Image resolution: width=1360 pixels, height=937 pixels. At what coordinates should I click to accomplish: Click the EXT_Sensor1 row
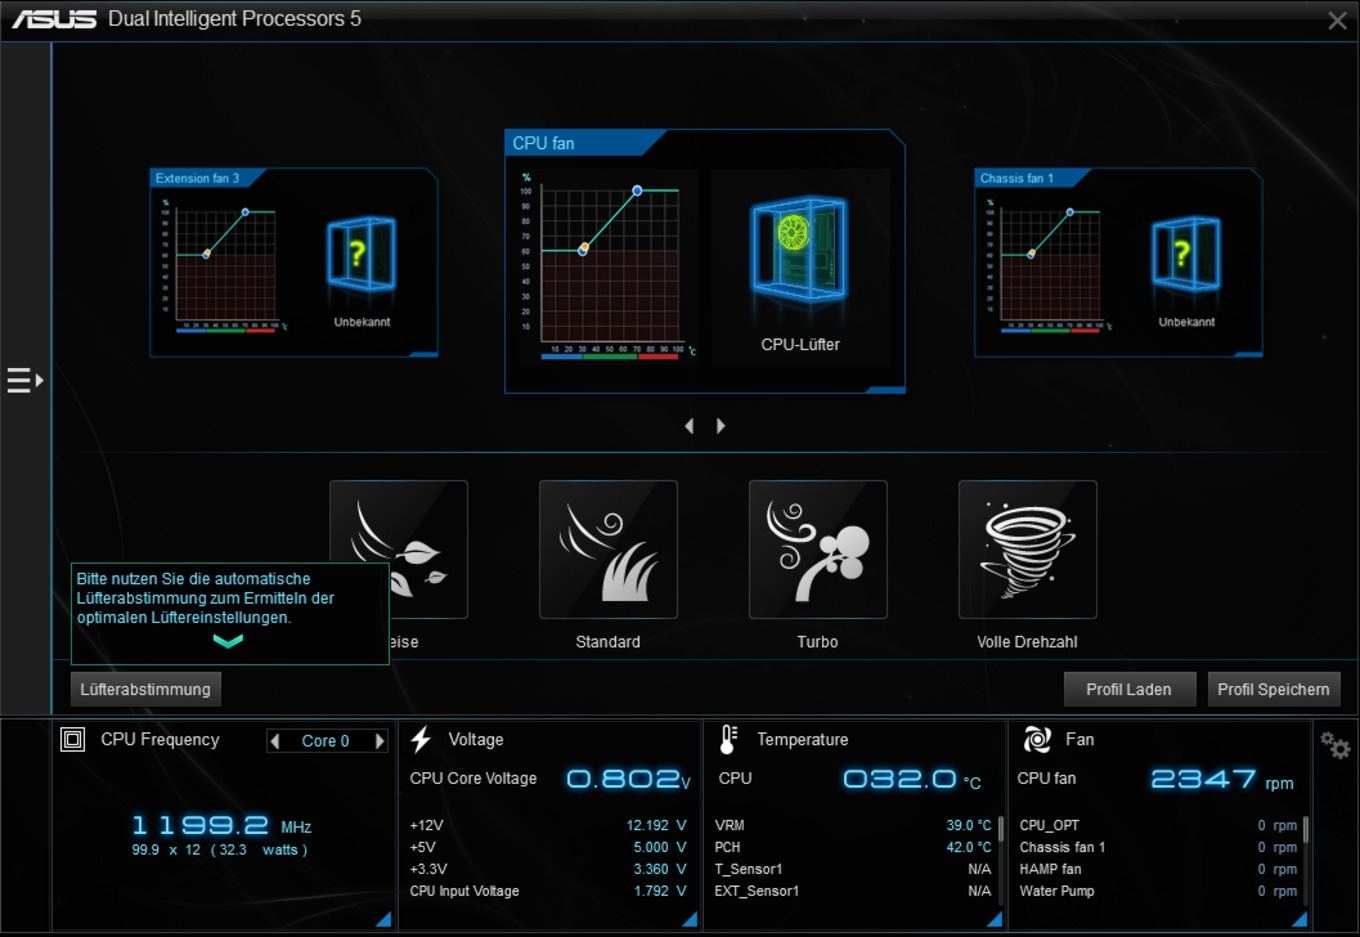point(853,891)
